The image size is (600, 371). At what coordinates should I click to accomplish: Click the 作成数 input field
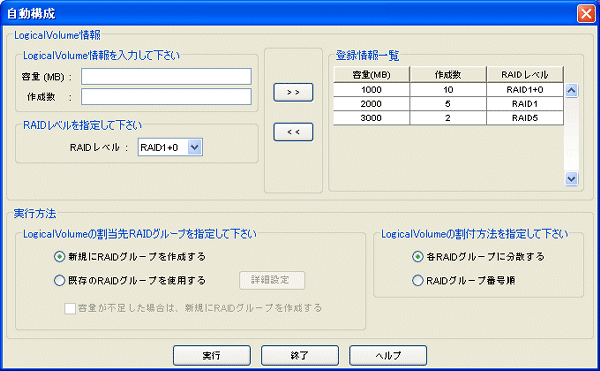click(x=166, y=97)
